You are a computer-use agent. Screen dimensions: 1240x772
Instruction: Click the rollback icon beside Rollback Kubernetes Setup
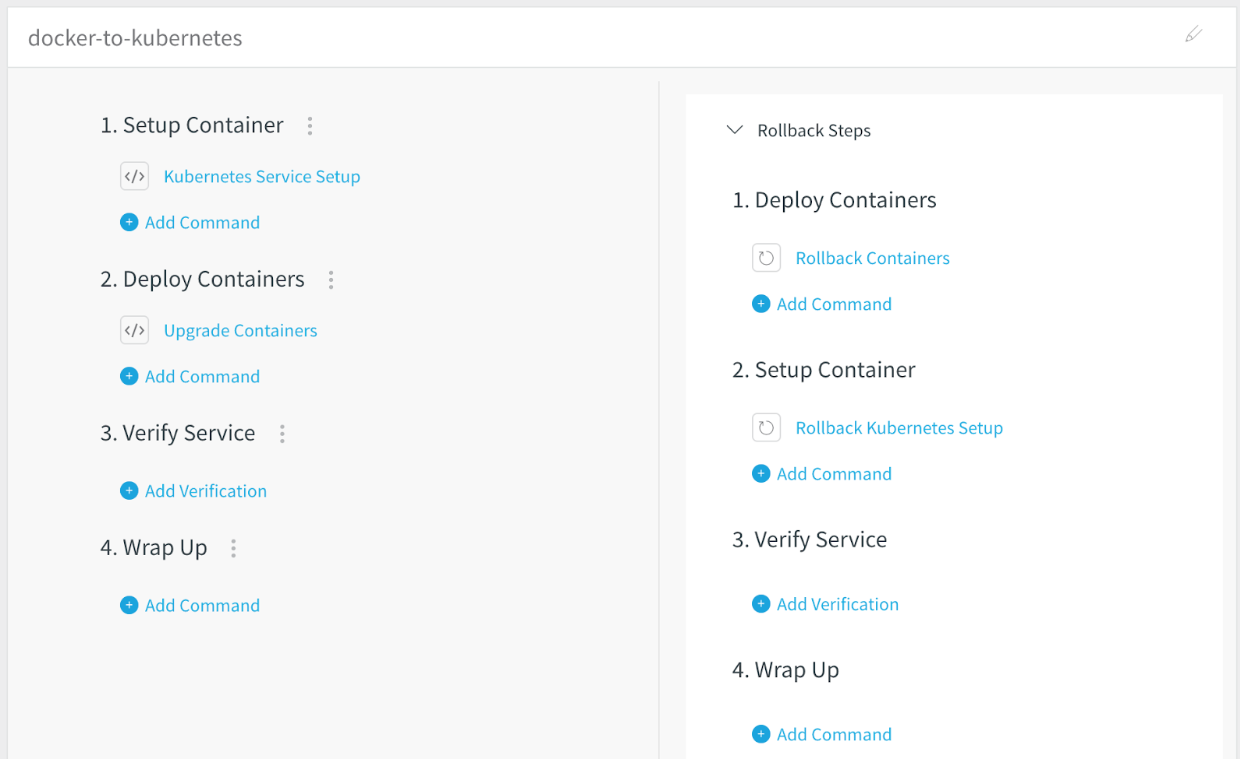[766, 428]
